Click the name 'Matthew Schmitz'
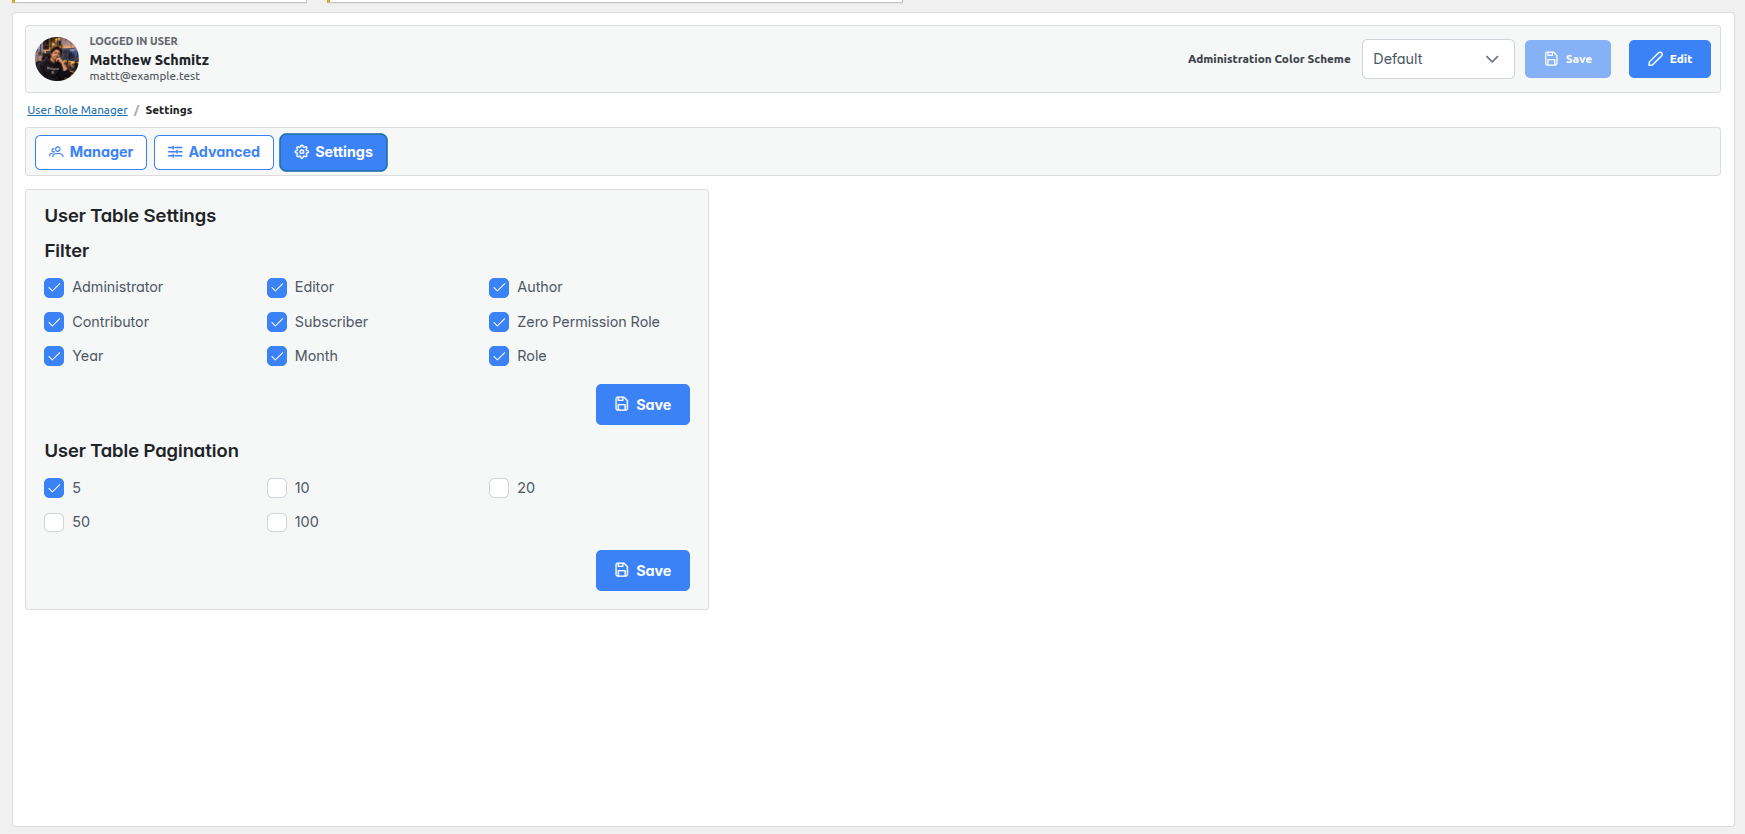The image size is (1745, 834). (x=149, y=60)
